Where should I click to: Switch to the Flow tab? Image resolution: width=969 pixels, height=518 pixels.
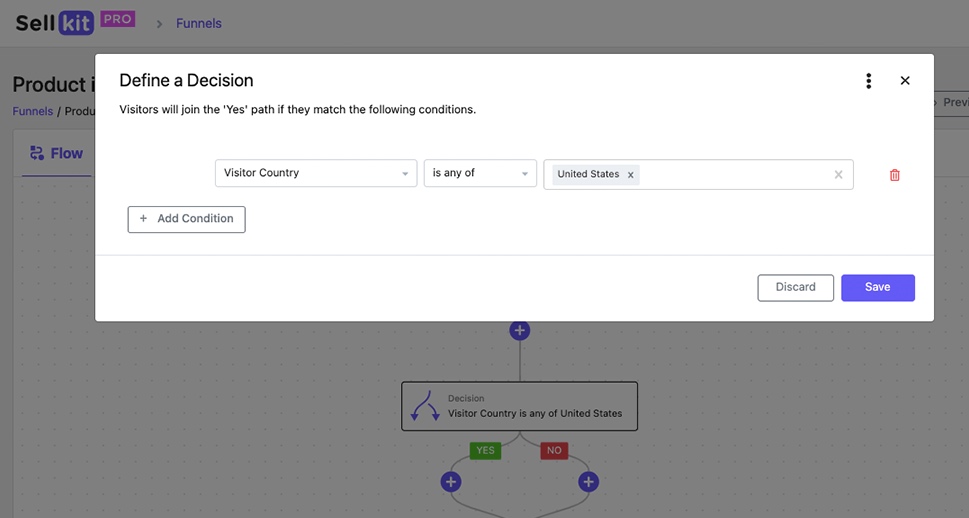[x=56, y=153]
